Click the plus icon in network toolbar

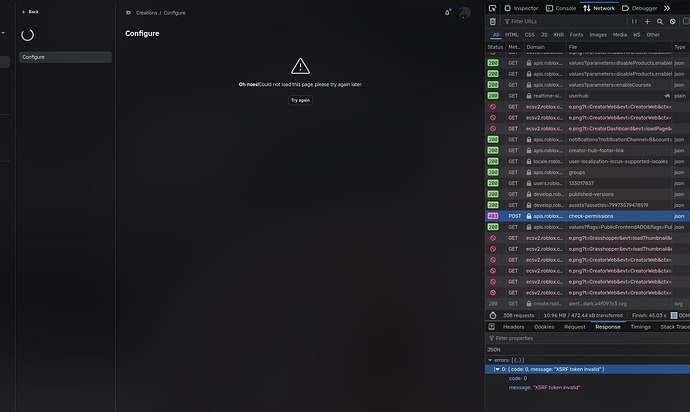point(646,21)
